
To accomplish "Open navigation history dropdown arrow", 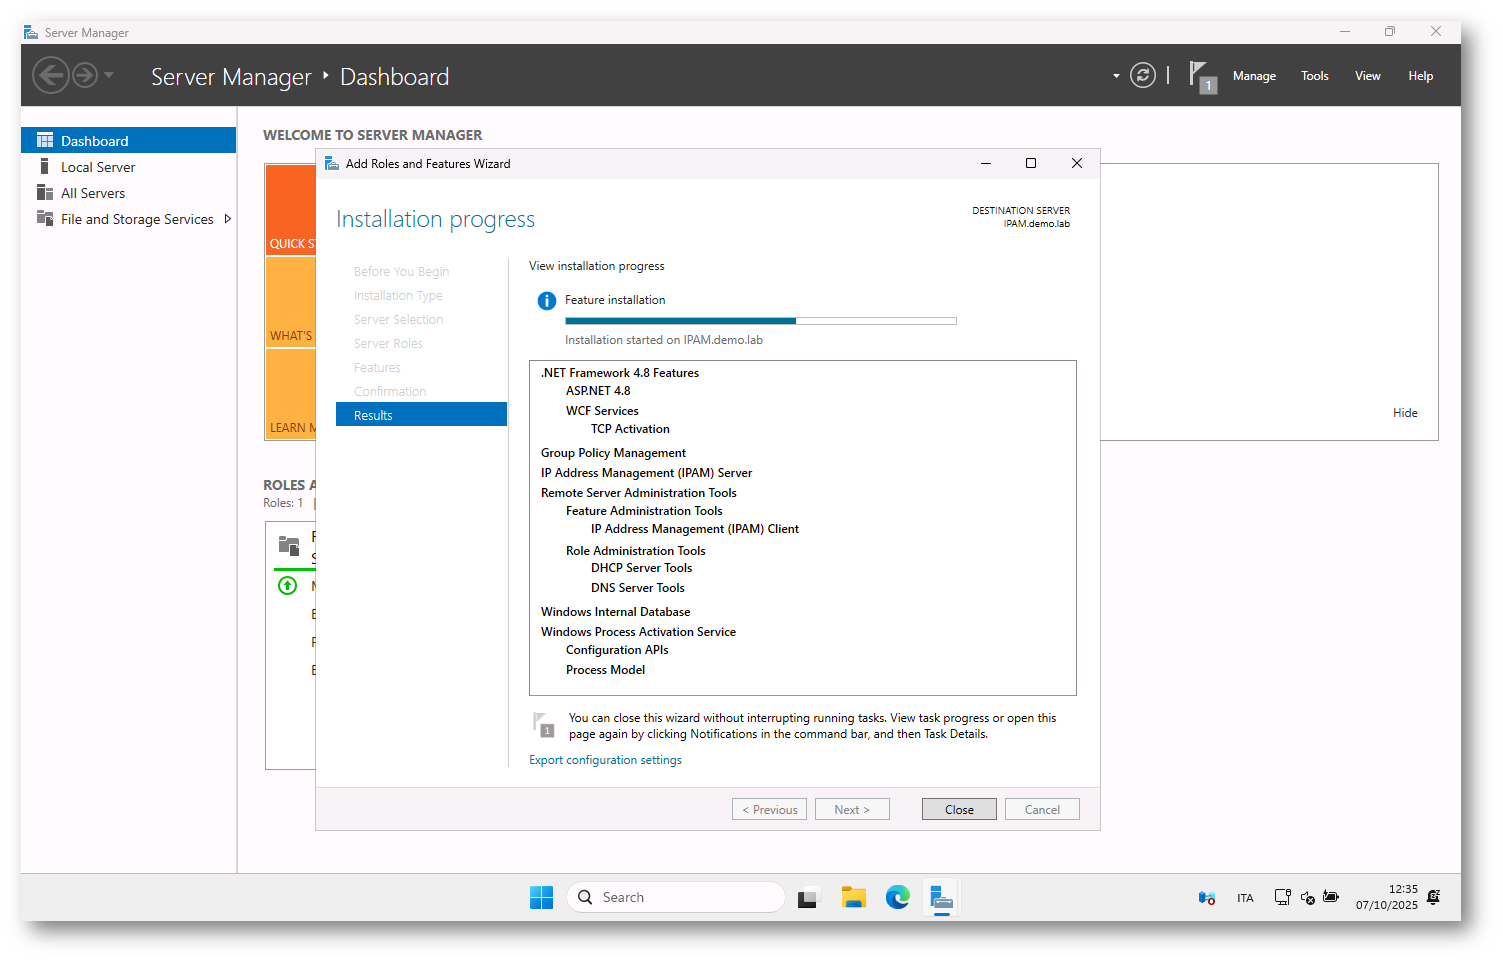I will click(x=109, y=75).
